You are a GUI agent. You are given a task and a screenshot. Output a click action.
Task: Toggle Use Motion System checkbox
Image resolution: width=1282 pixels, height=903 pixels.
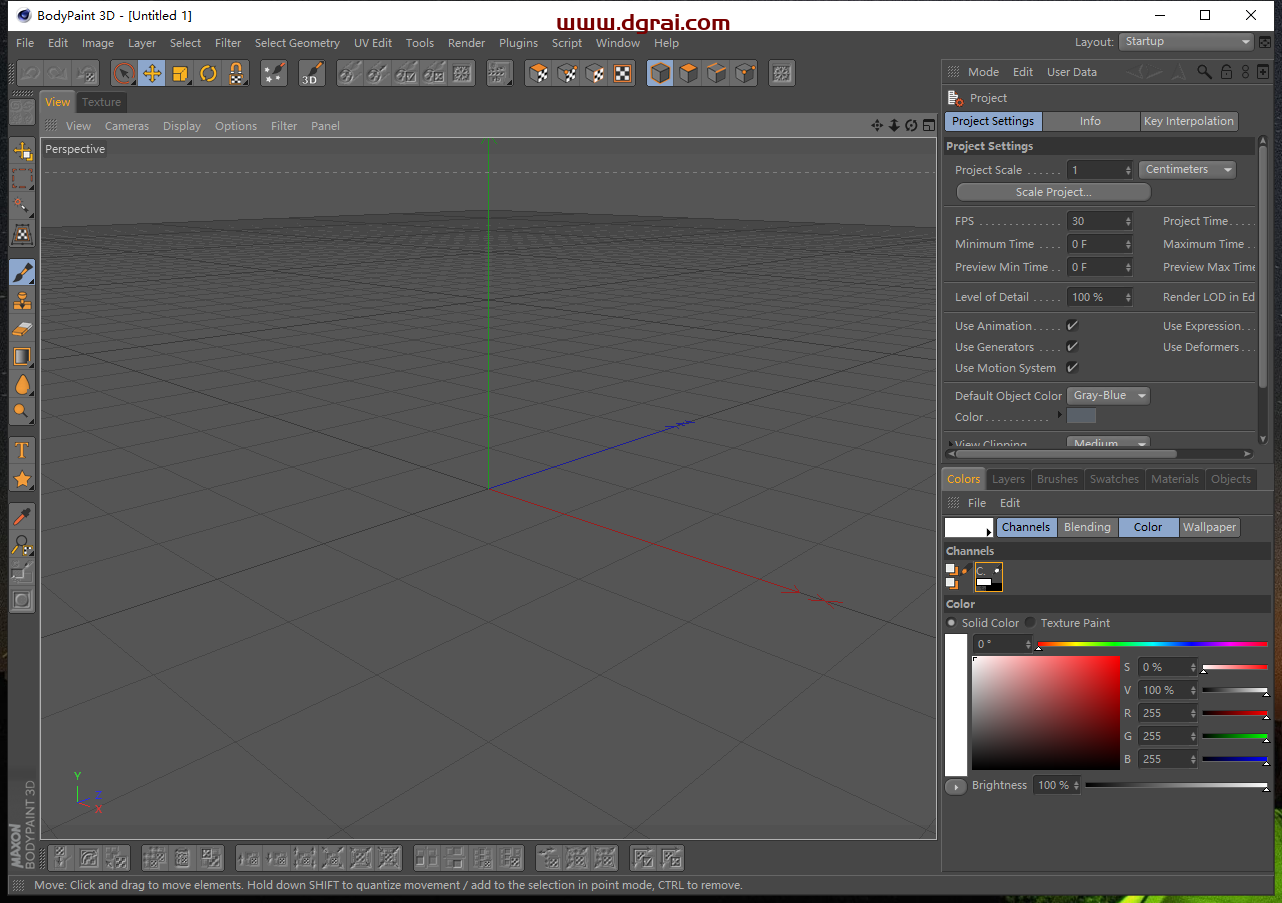pyautogui.click(x=1072, y=368)
